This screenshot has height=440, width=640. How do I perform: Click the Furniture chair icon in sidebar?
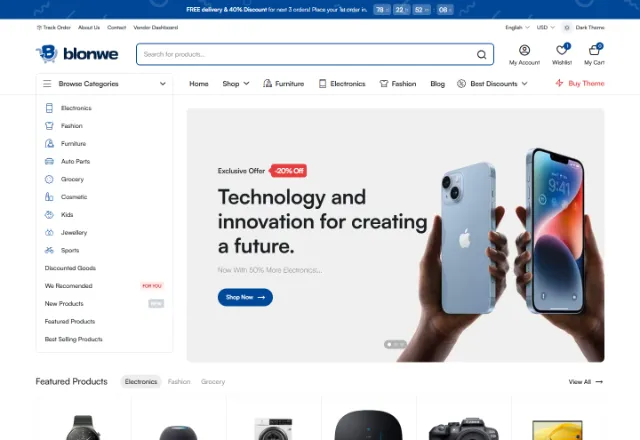click(x=49, y=144)
